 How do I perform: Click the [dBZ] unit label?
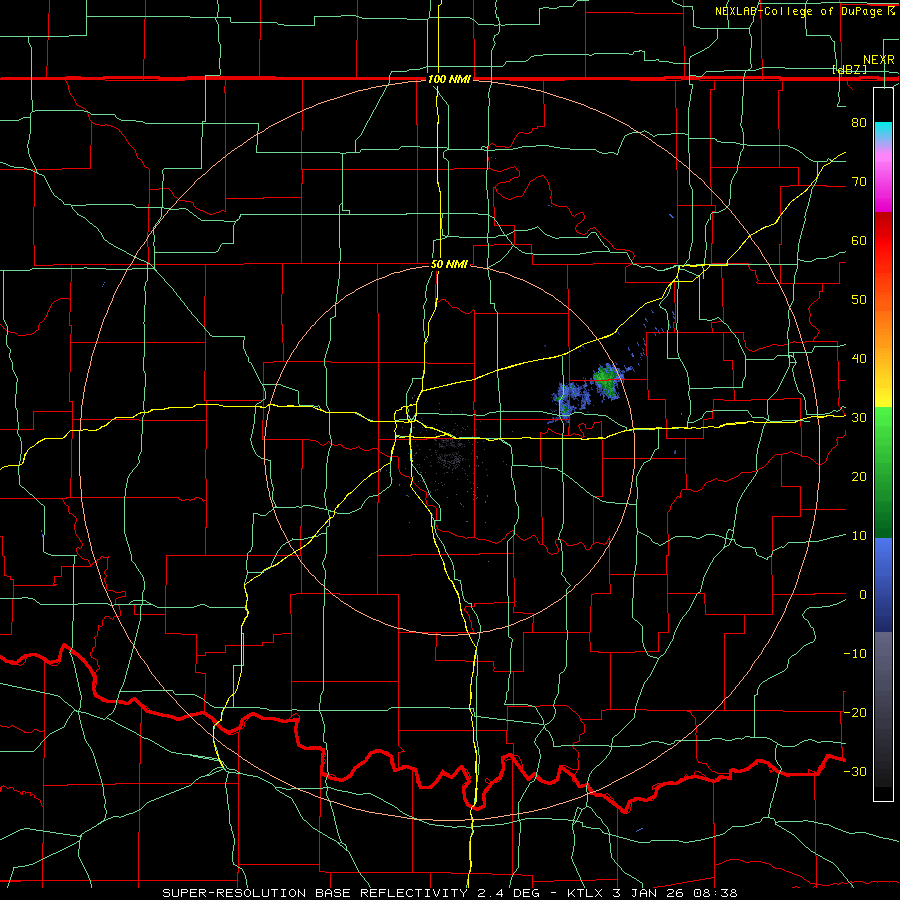point(849,69)
